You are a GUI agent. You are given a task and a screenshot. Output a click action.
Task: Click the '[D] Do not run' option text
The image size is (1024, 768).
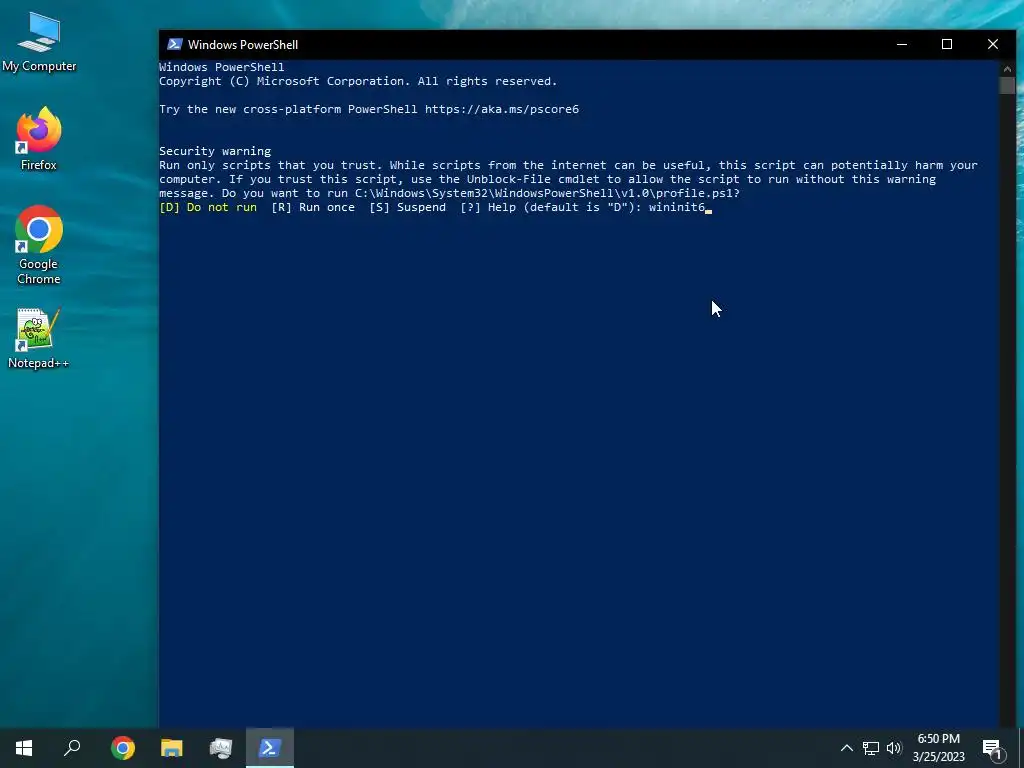208,207
